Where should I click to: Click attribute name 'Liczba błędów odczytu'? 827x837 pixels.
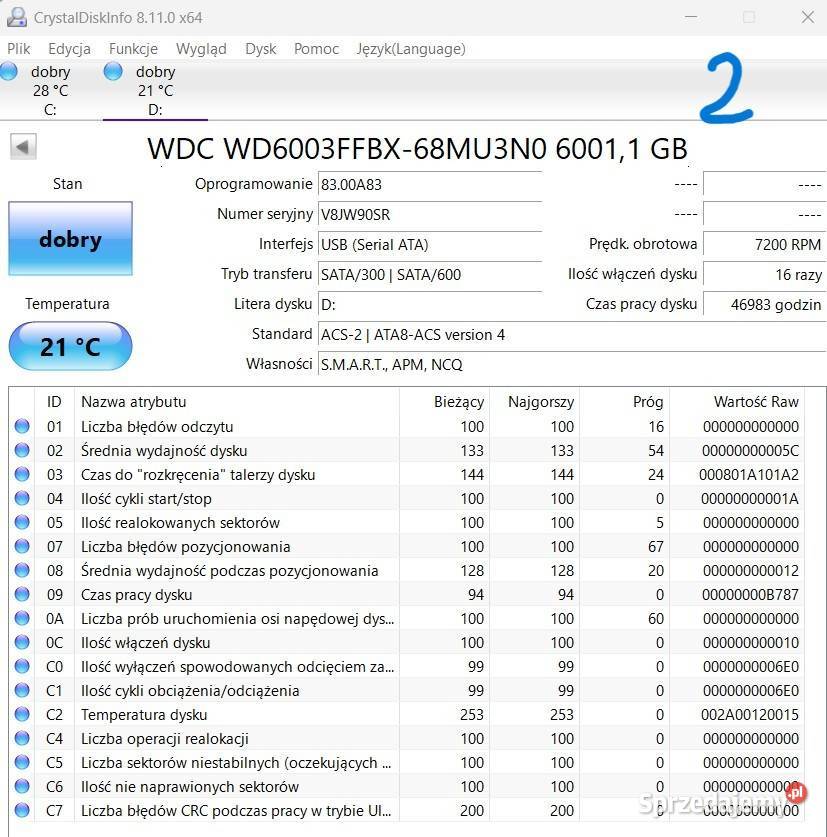[157, 427]
